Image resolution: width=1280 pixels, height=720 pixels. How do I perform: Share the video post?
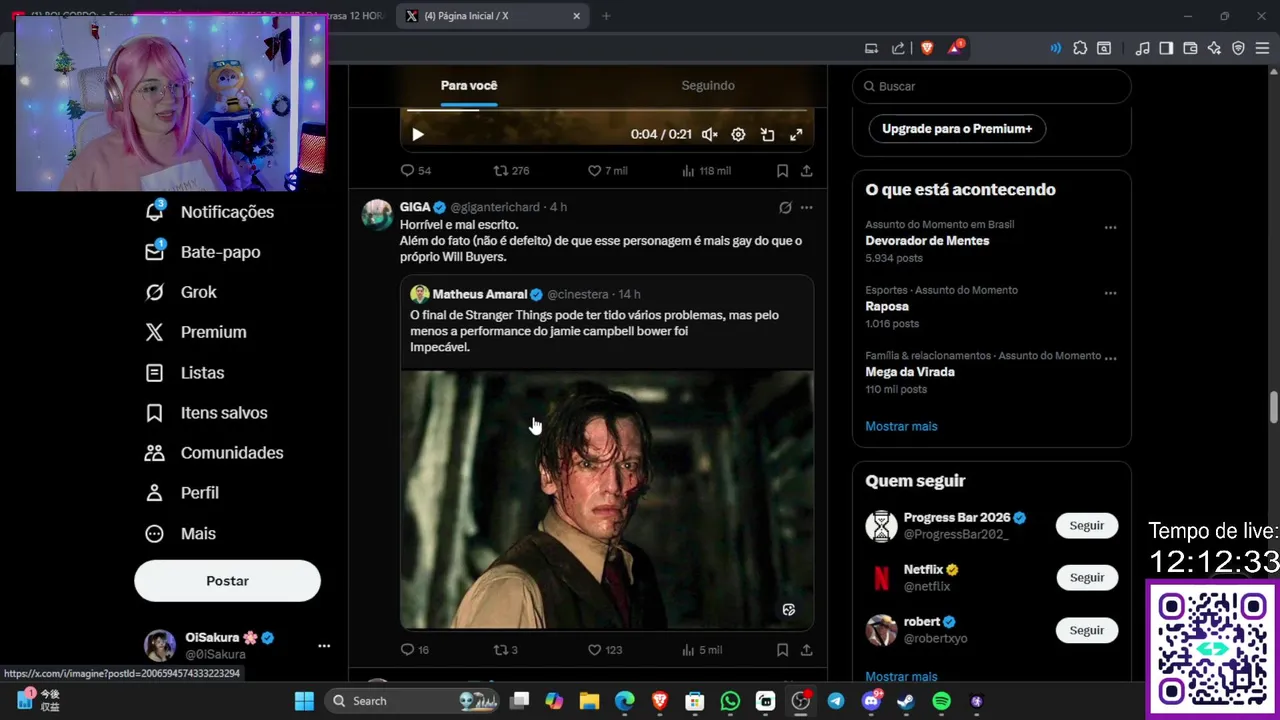pyautogui.click(x=807, y=171)
